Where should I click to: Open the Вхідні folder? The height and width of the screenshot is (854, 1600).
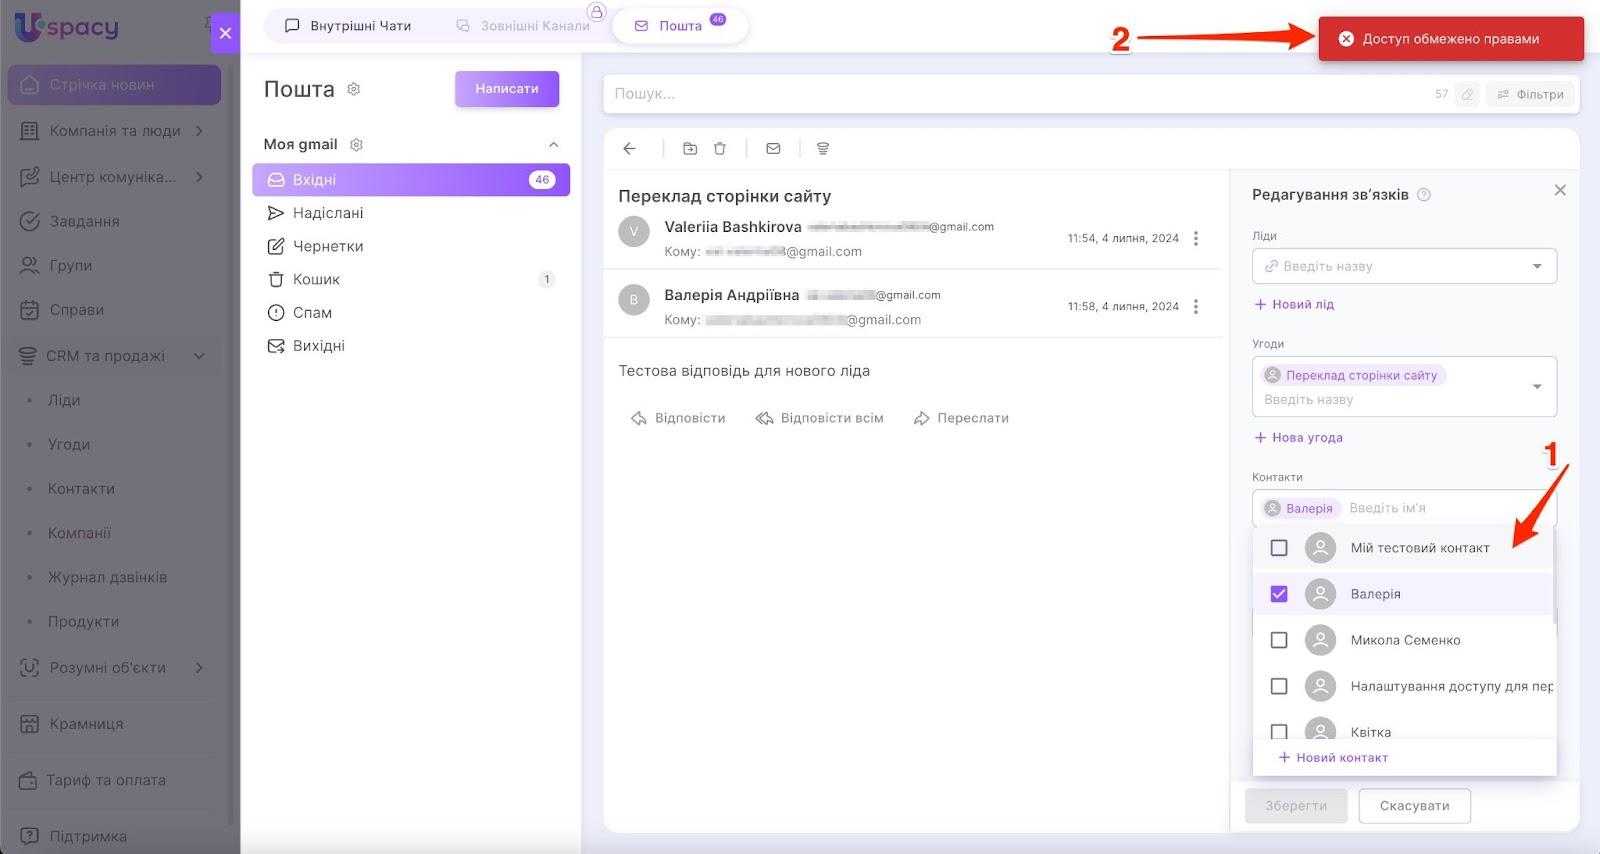pos(411,180)
